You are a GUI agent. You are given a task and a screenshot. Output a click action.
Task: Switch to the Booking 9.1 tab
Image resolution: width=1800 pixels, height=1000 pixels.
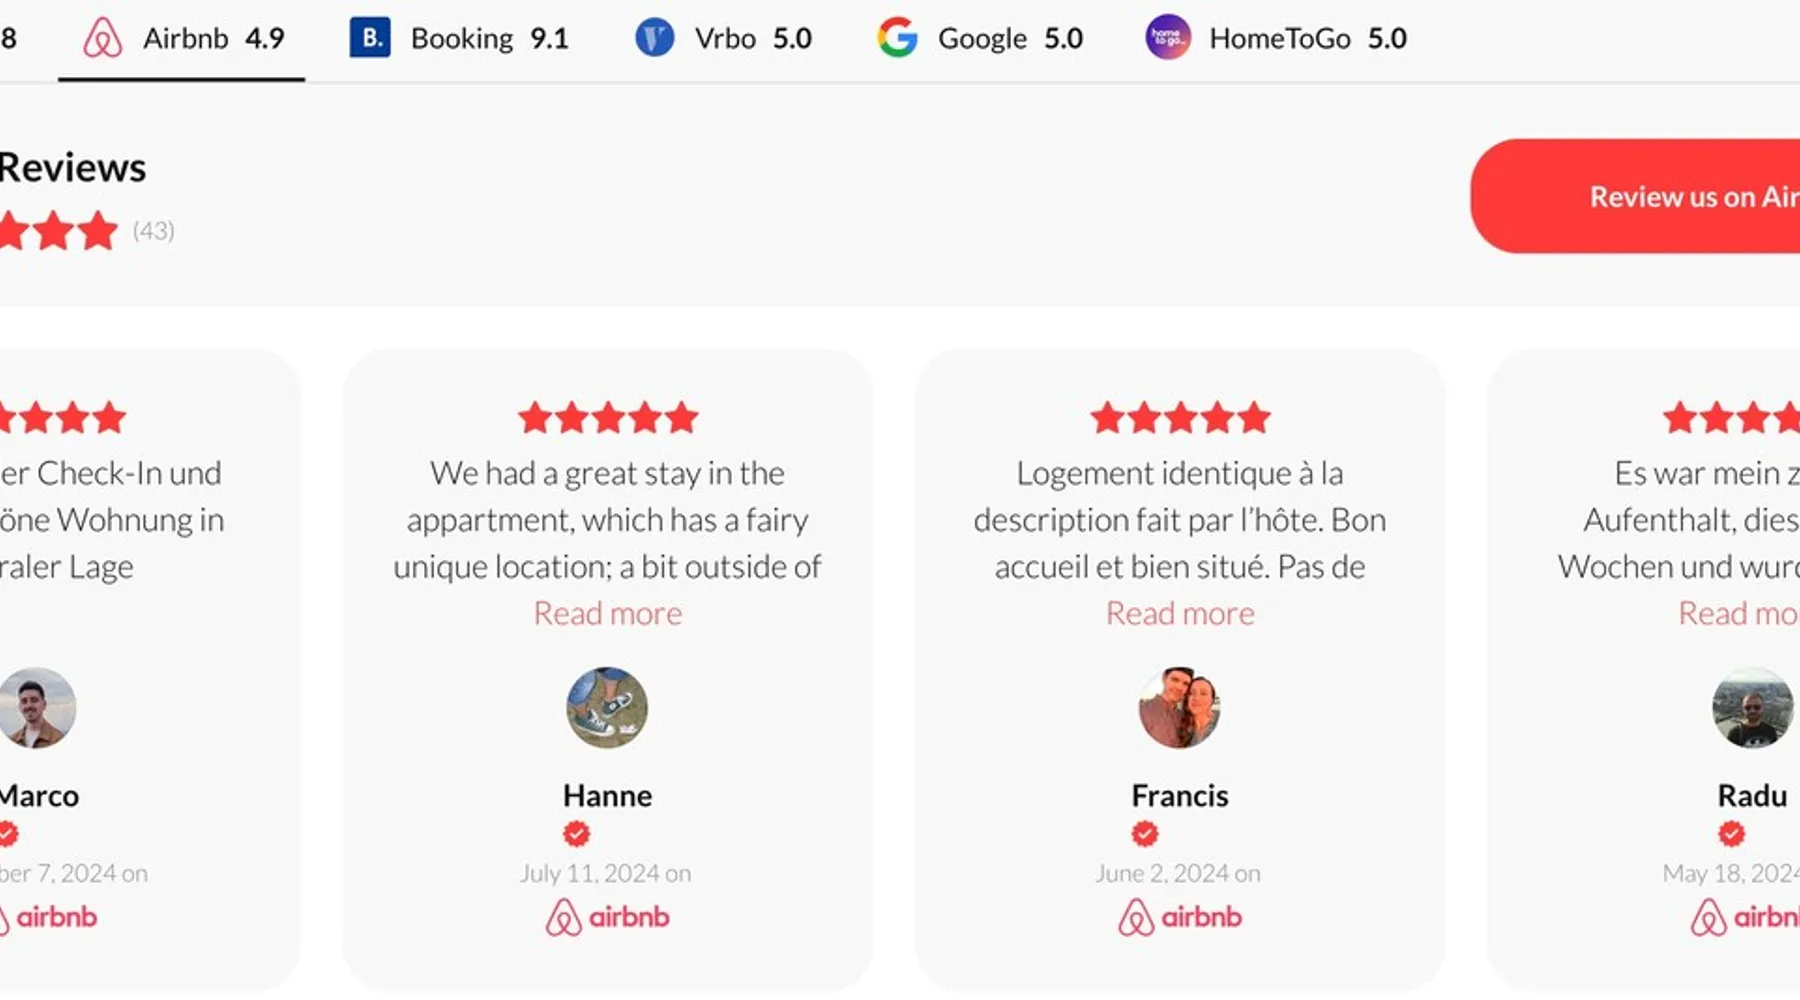click(460, 39)
